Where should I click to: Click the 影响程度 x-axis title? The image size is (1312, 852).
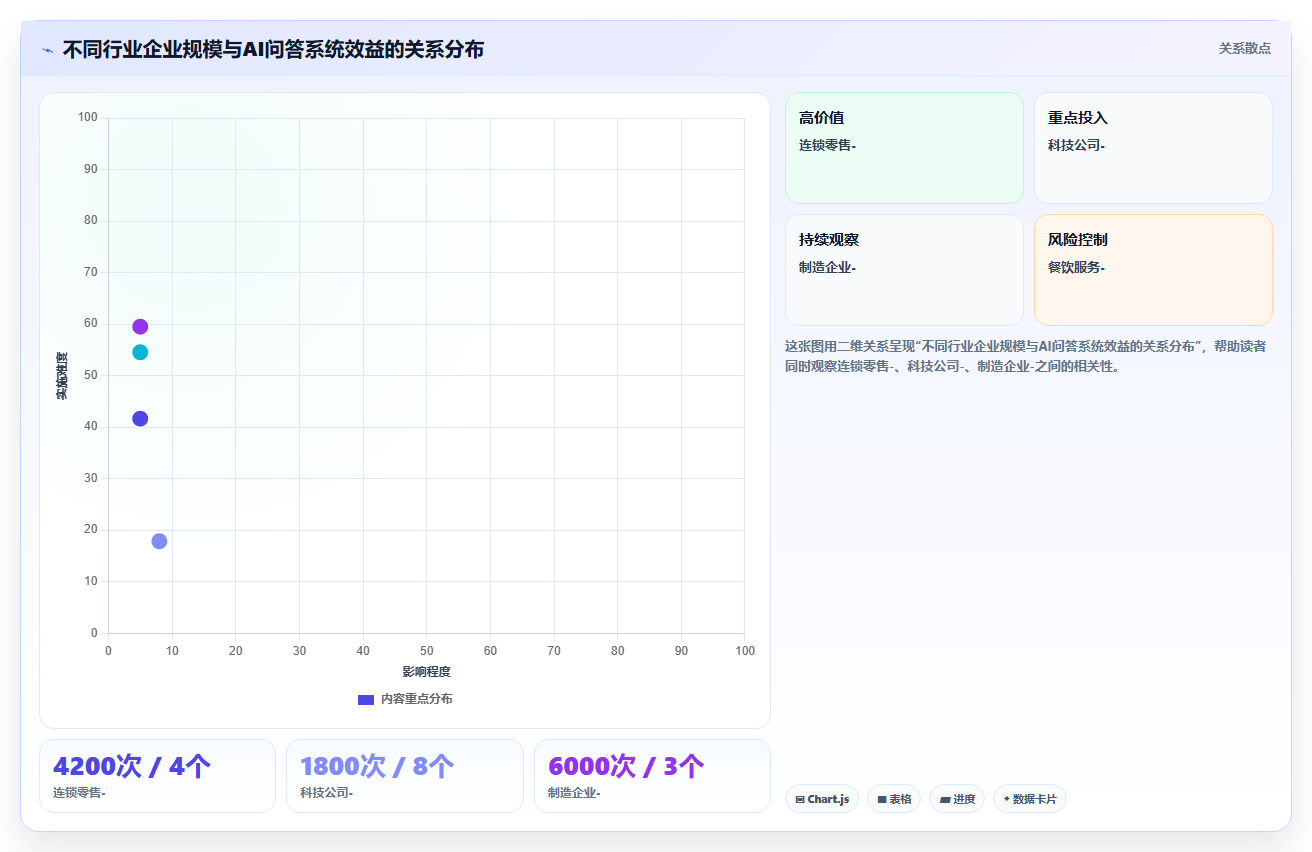(x=427, y=672)
